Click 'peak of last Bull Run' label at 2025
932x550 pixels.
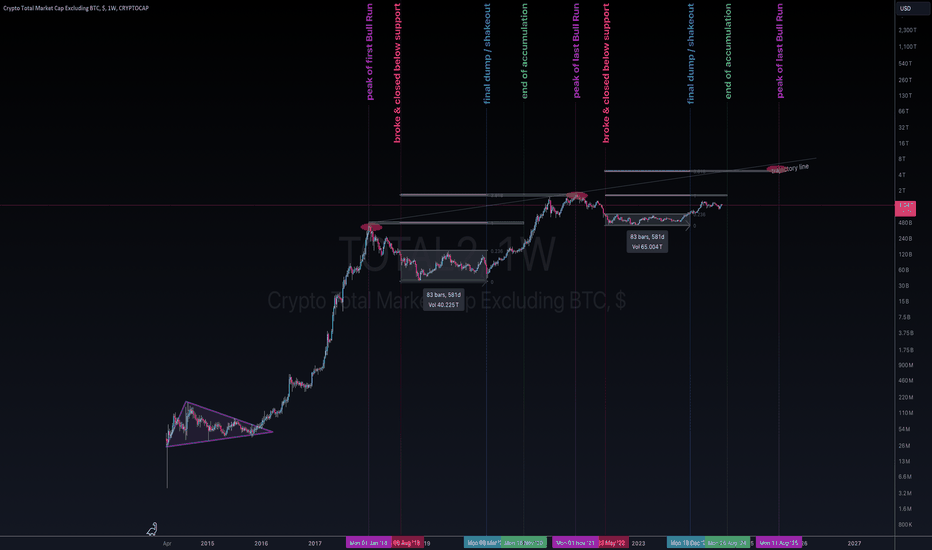780,51
